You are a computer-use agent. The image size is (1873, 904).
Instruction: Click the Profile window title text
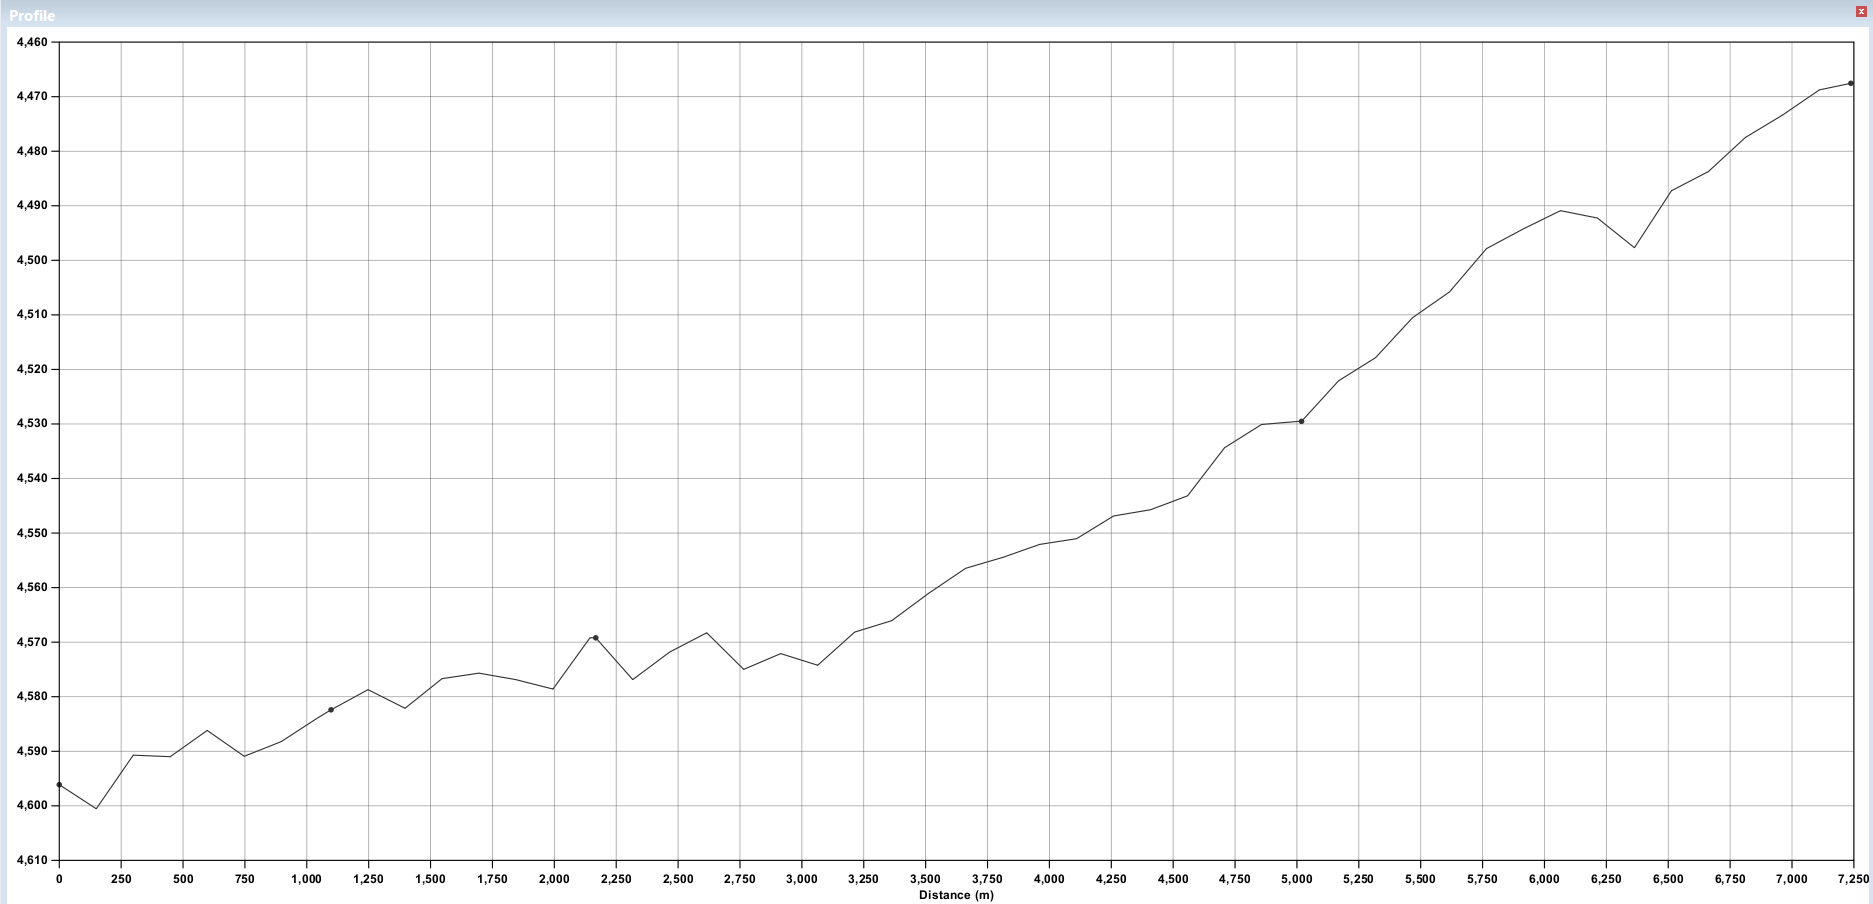(32, 15)
